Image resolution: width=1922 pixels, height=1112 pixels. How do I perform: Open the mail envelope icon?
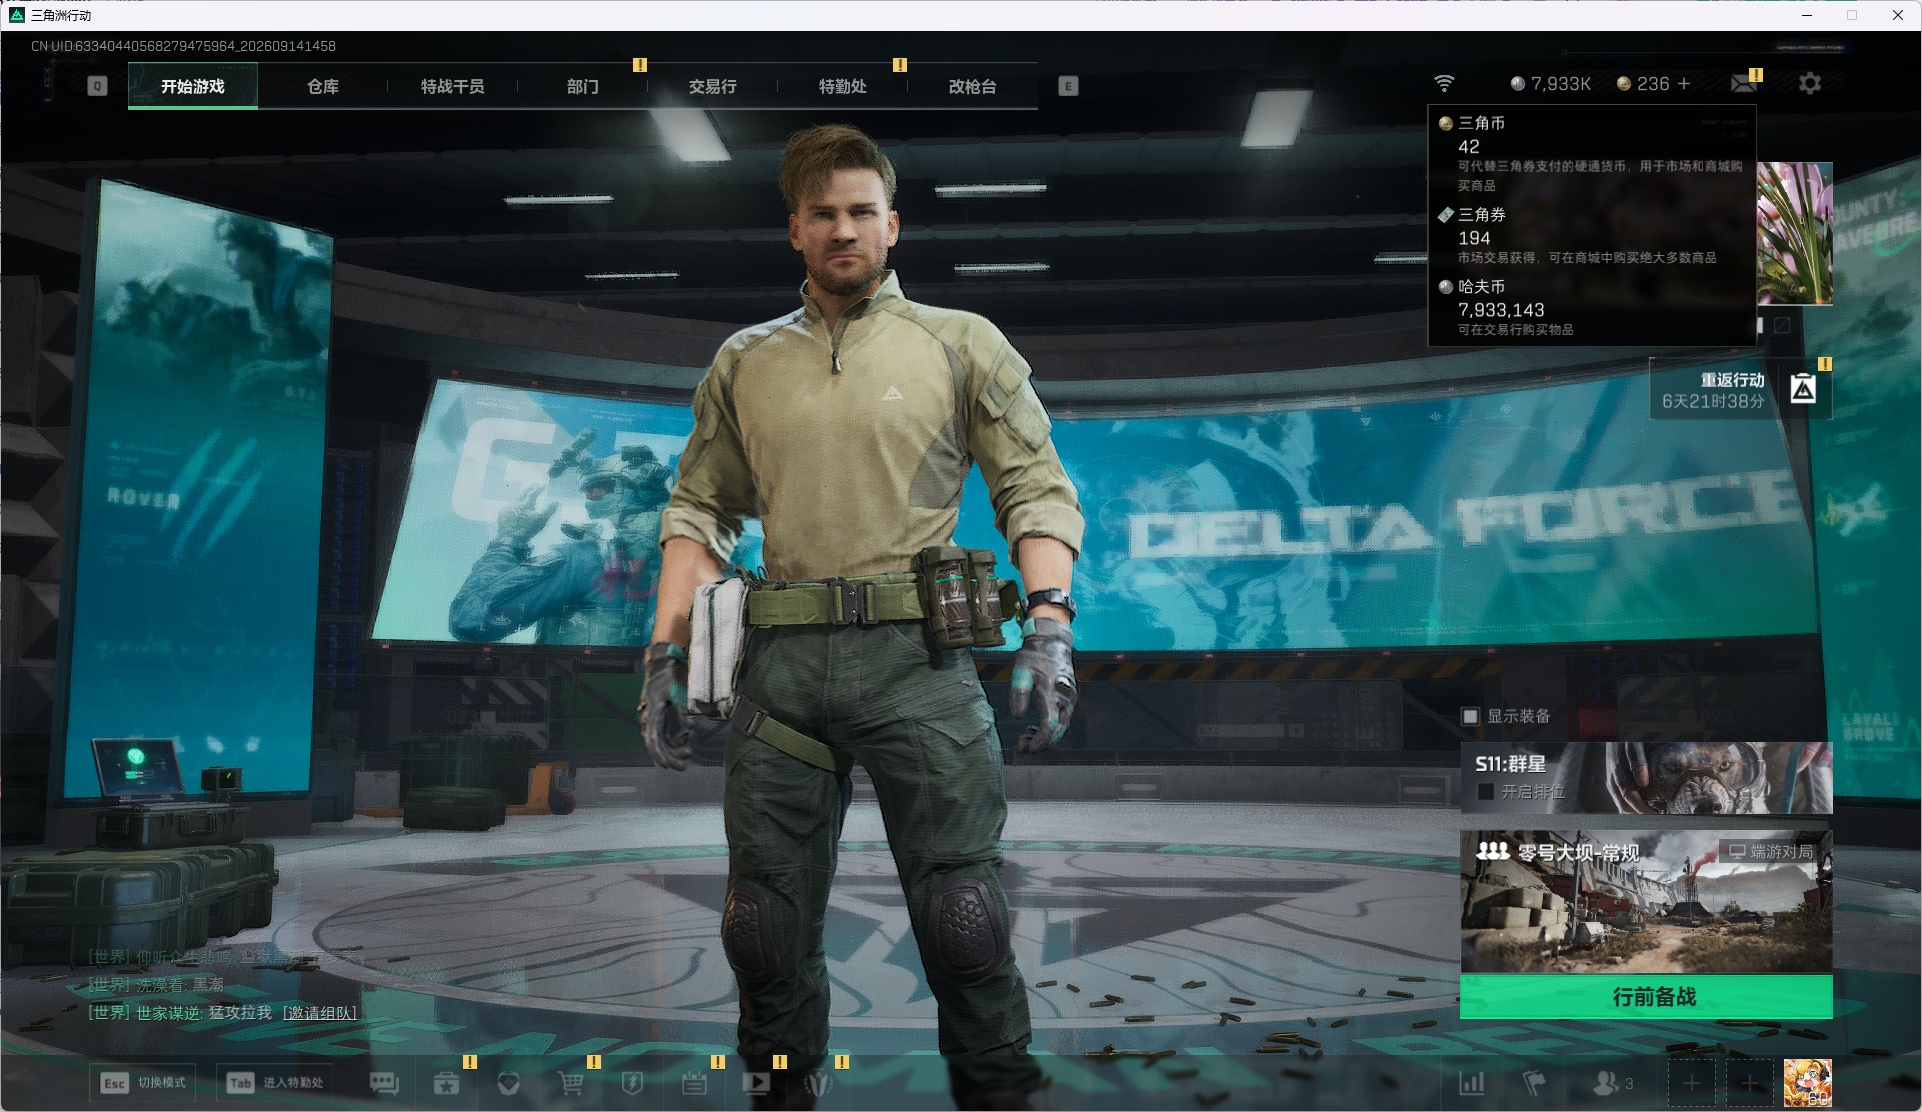coord(1744,83)
